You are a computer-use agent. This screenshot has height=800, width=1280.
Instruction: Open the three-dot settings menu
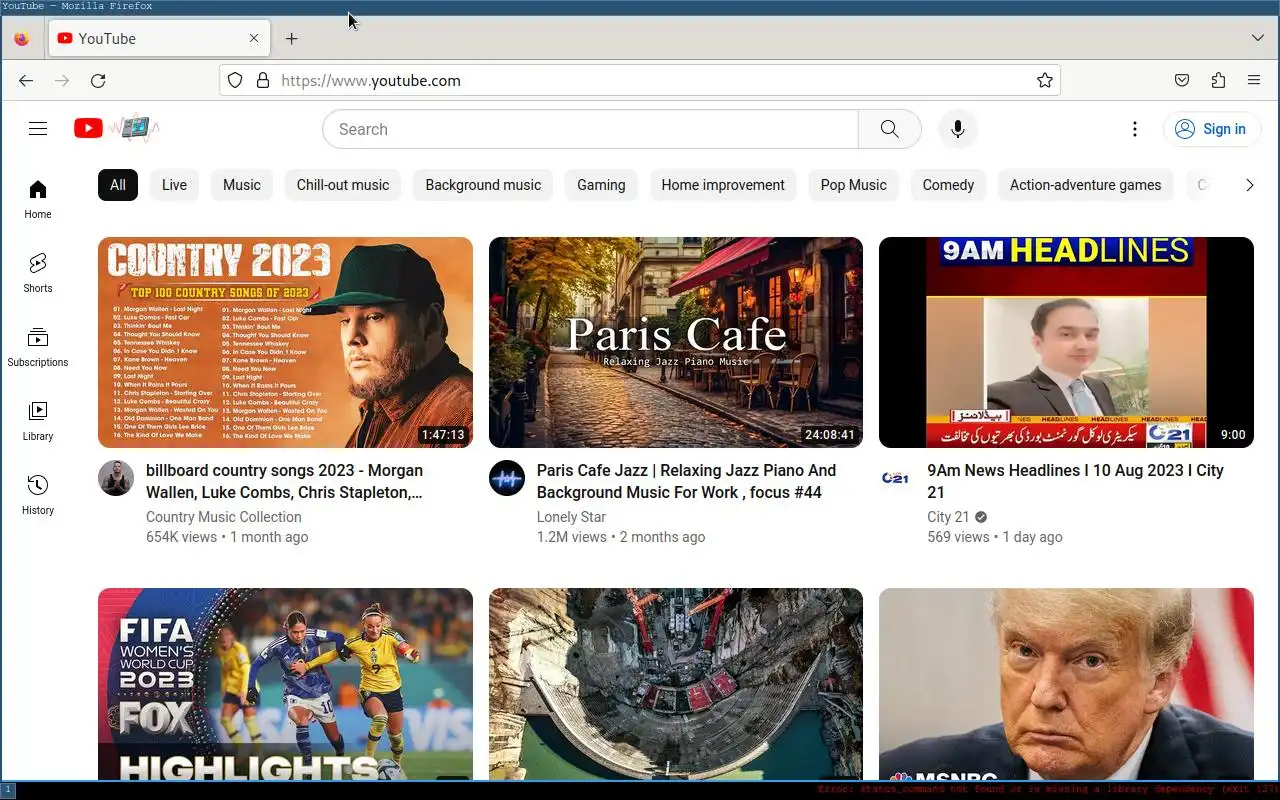pos(1134,129)
